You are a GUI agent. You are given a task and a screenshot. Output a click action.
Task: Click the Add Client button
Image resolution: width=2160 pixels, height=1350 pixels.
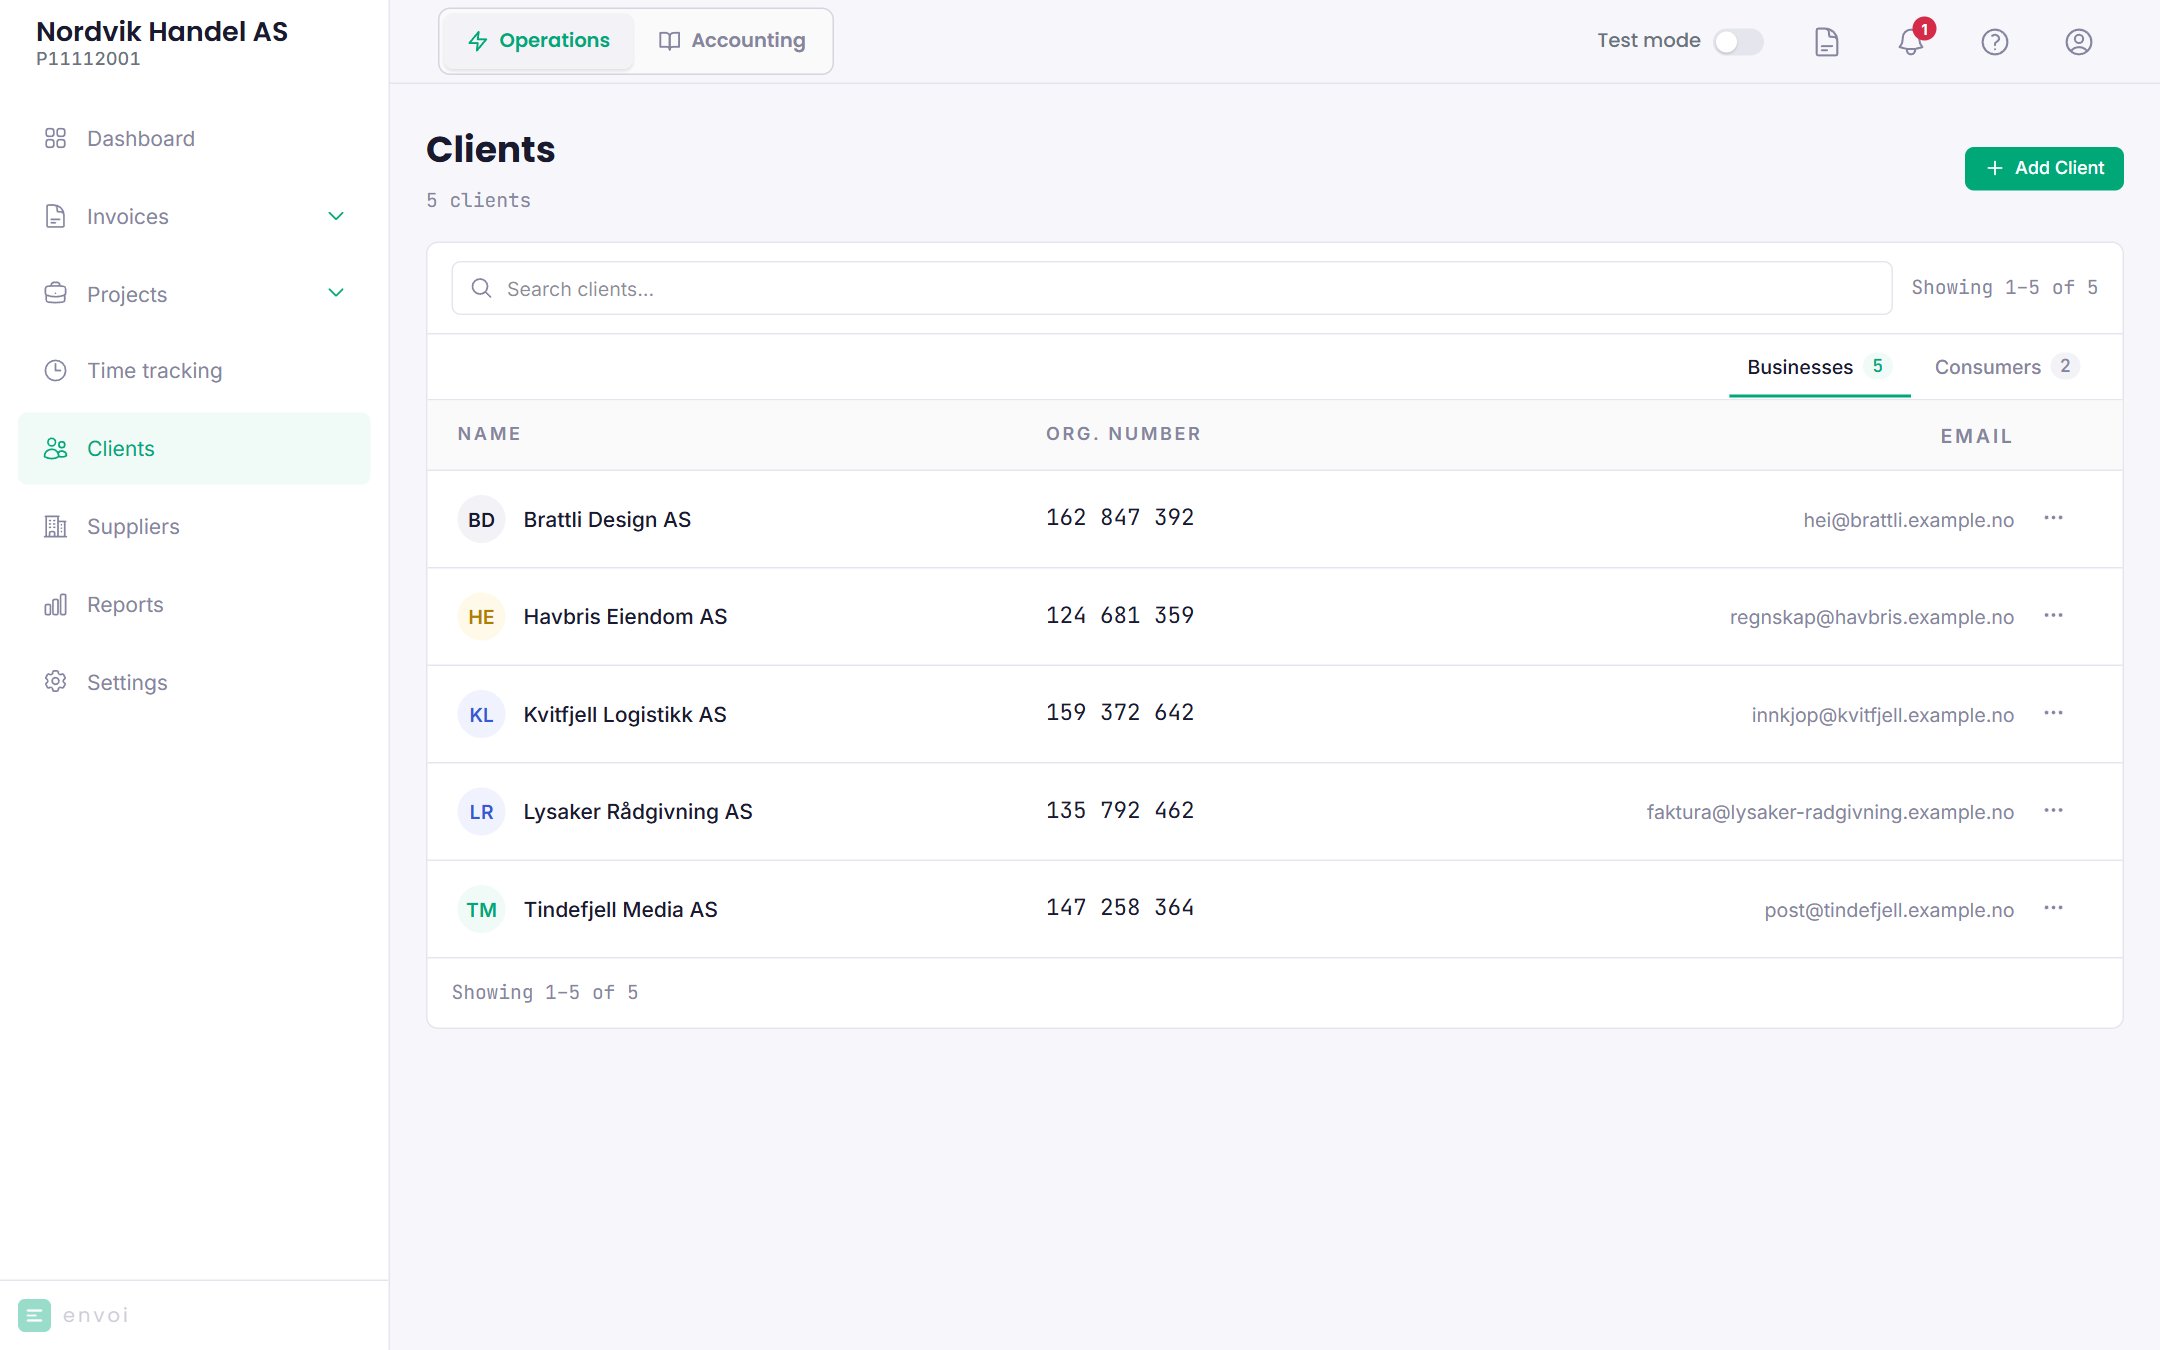(2043, 168)
